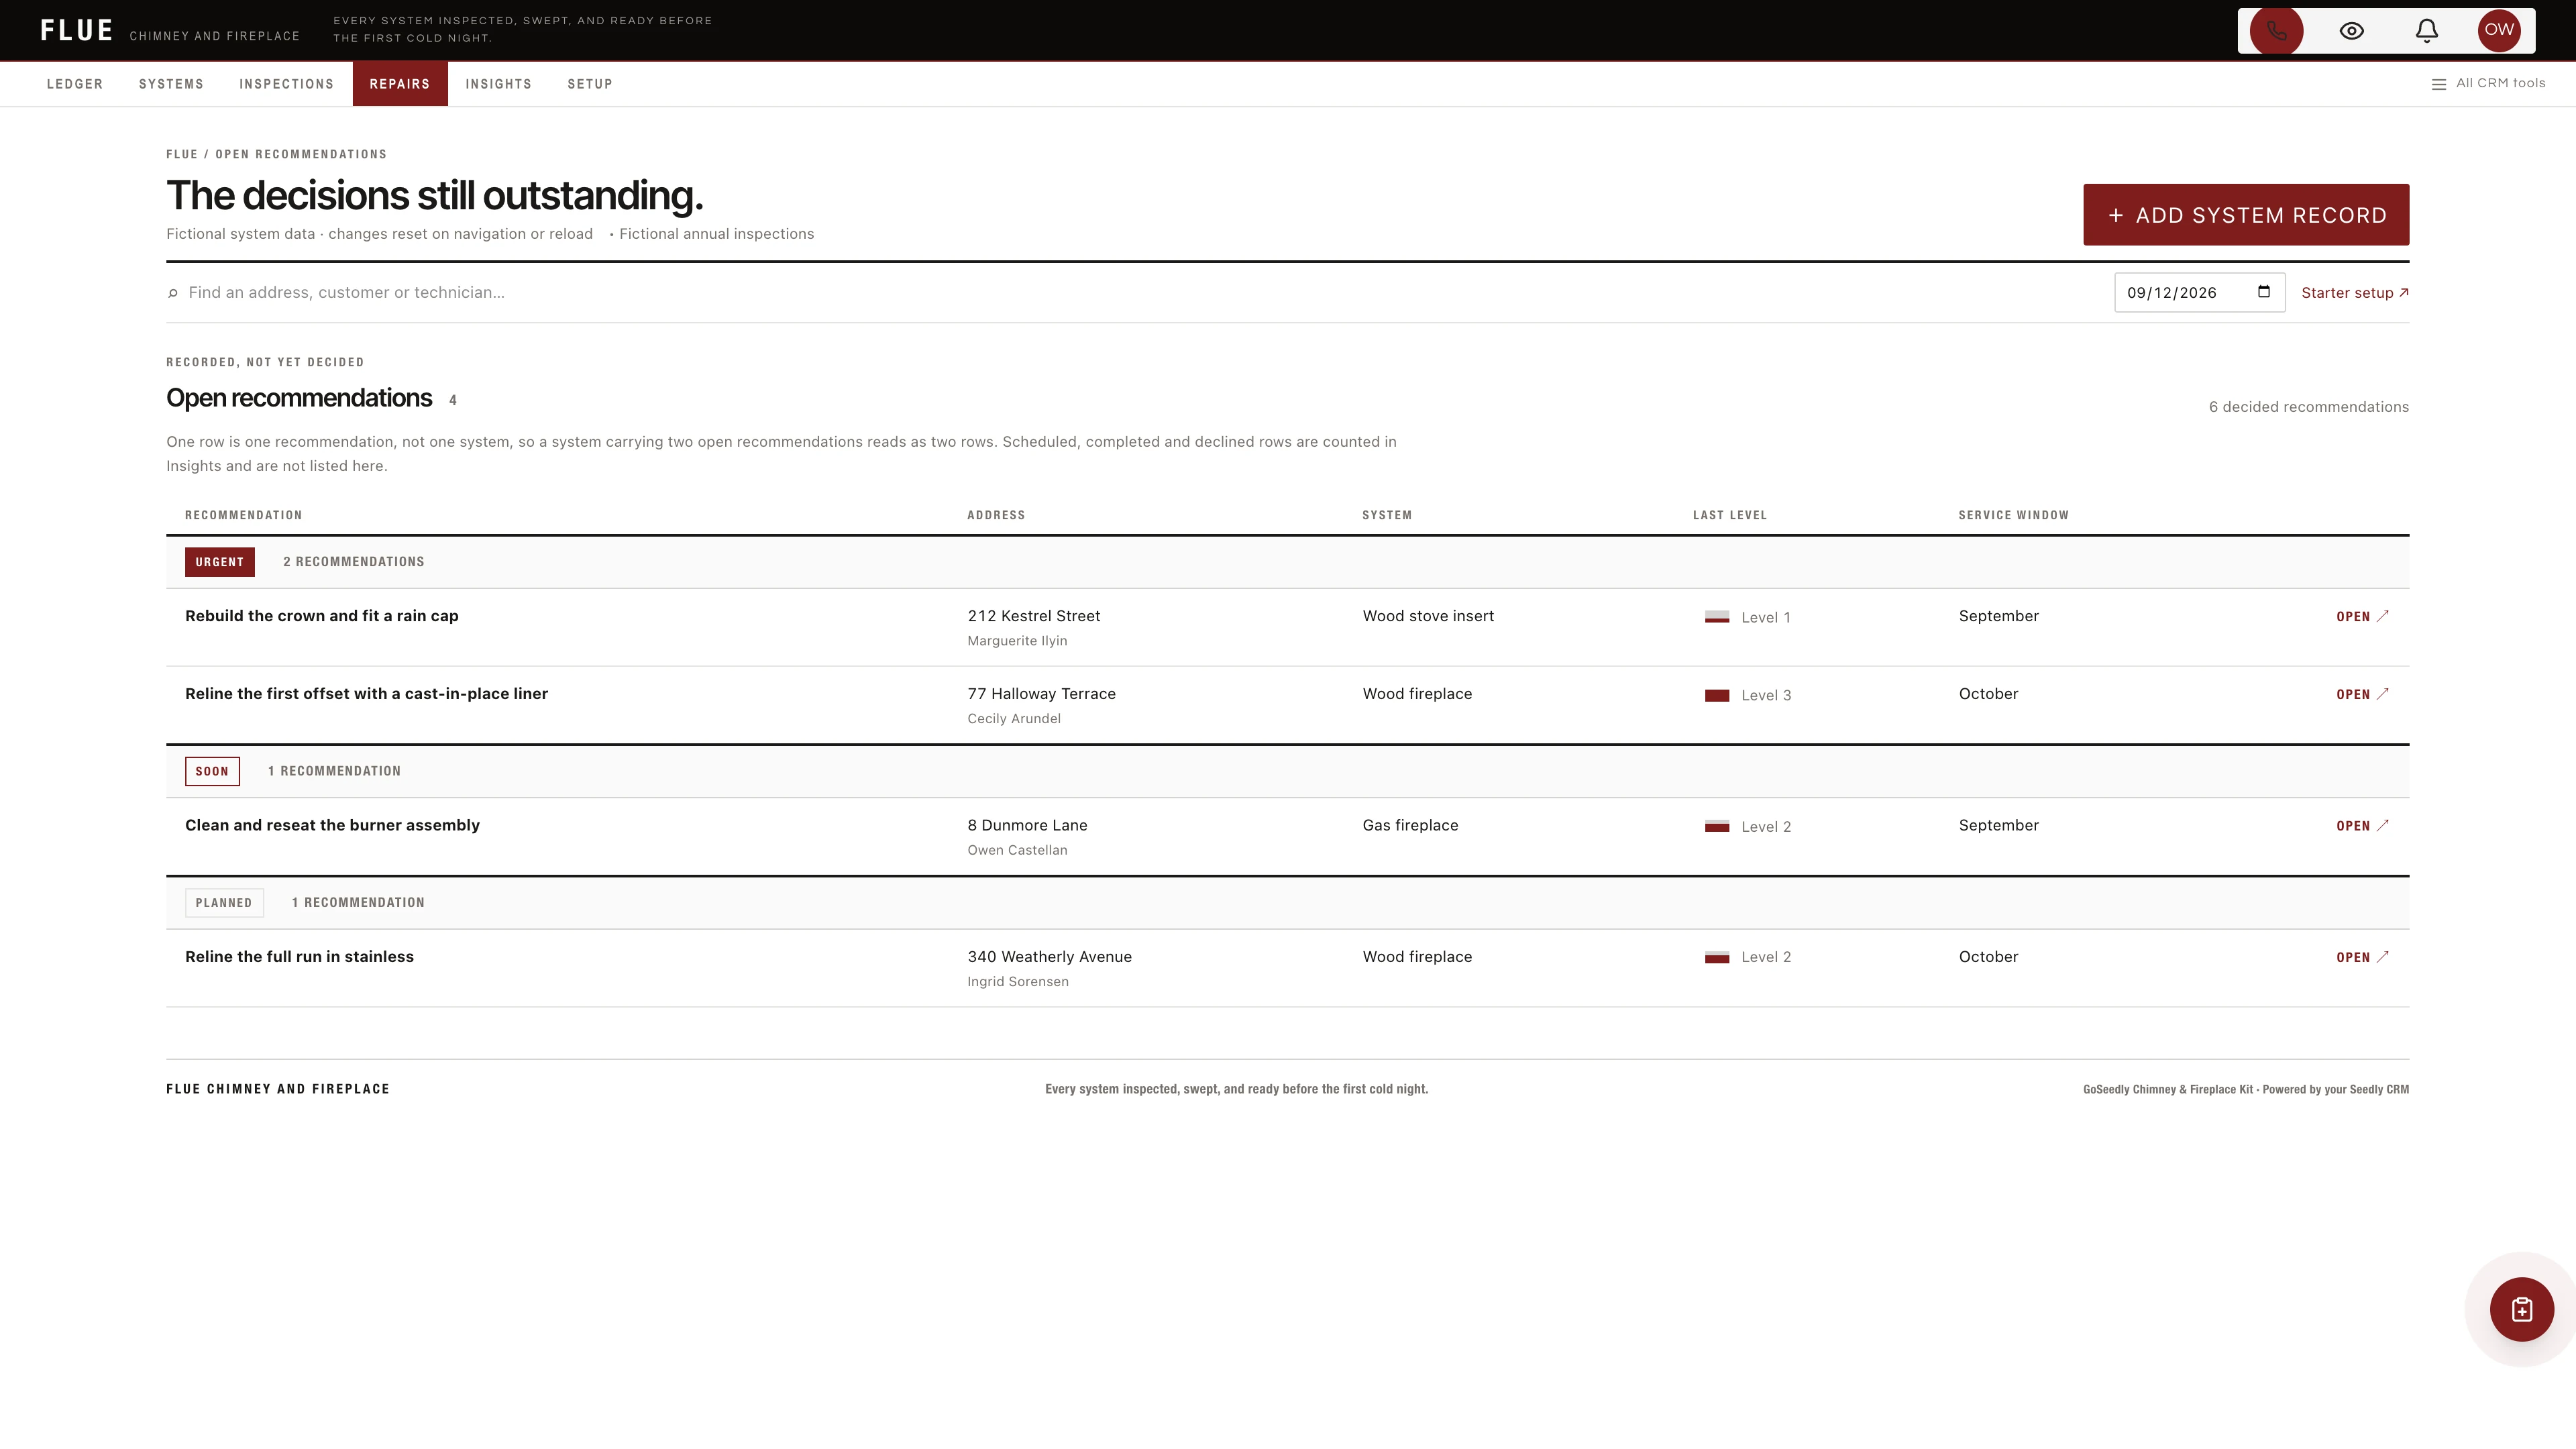Click the Soon group badge
2576x1449 pixels.
click(x=212, y=771)
